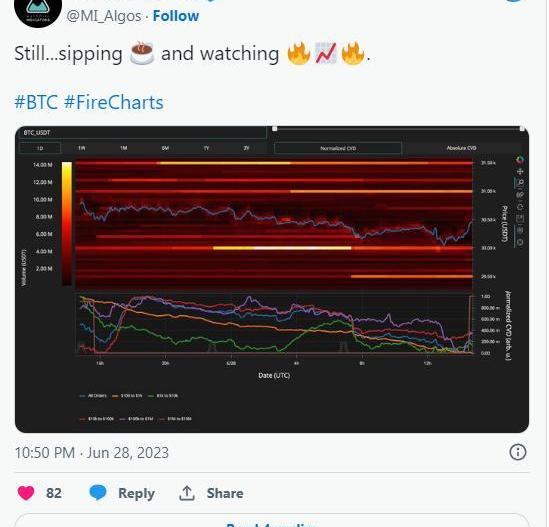Open the tweet info circle icon
The image size is (549, 527).
(x=517, y=452)
